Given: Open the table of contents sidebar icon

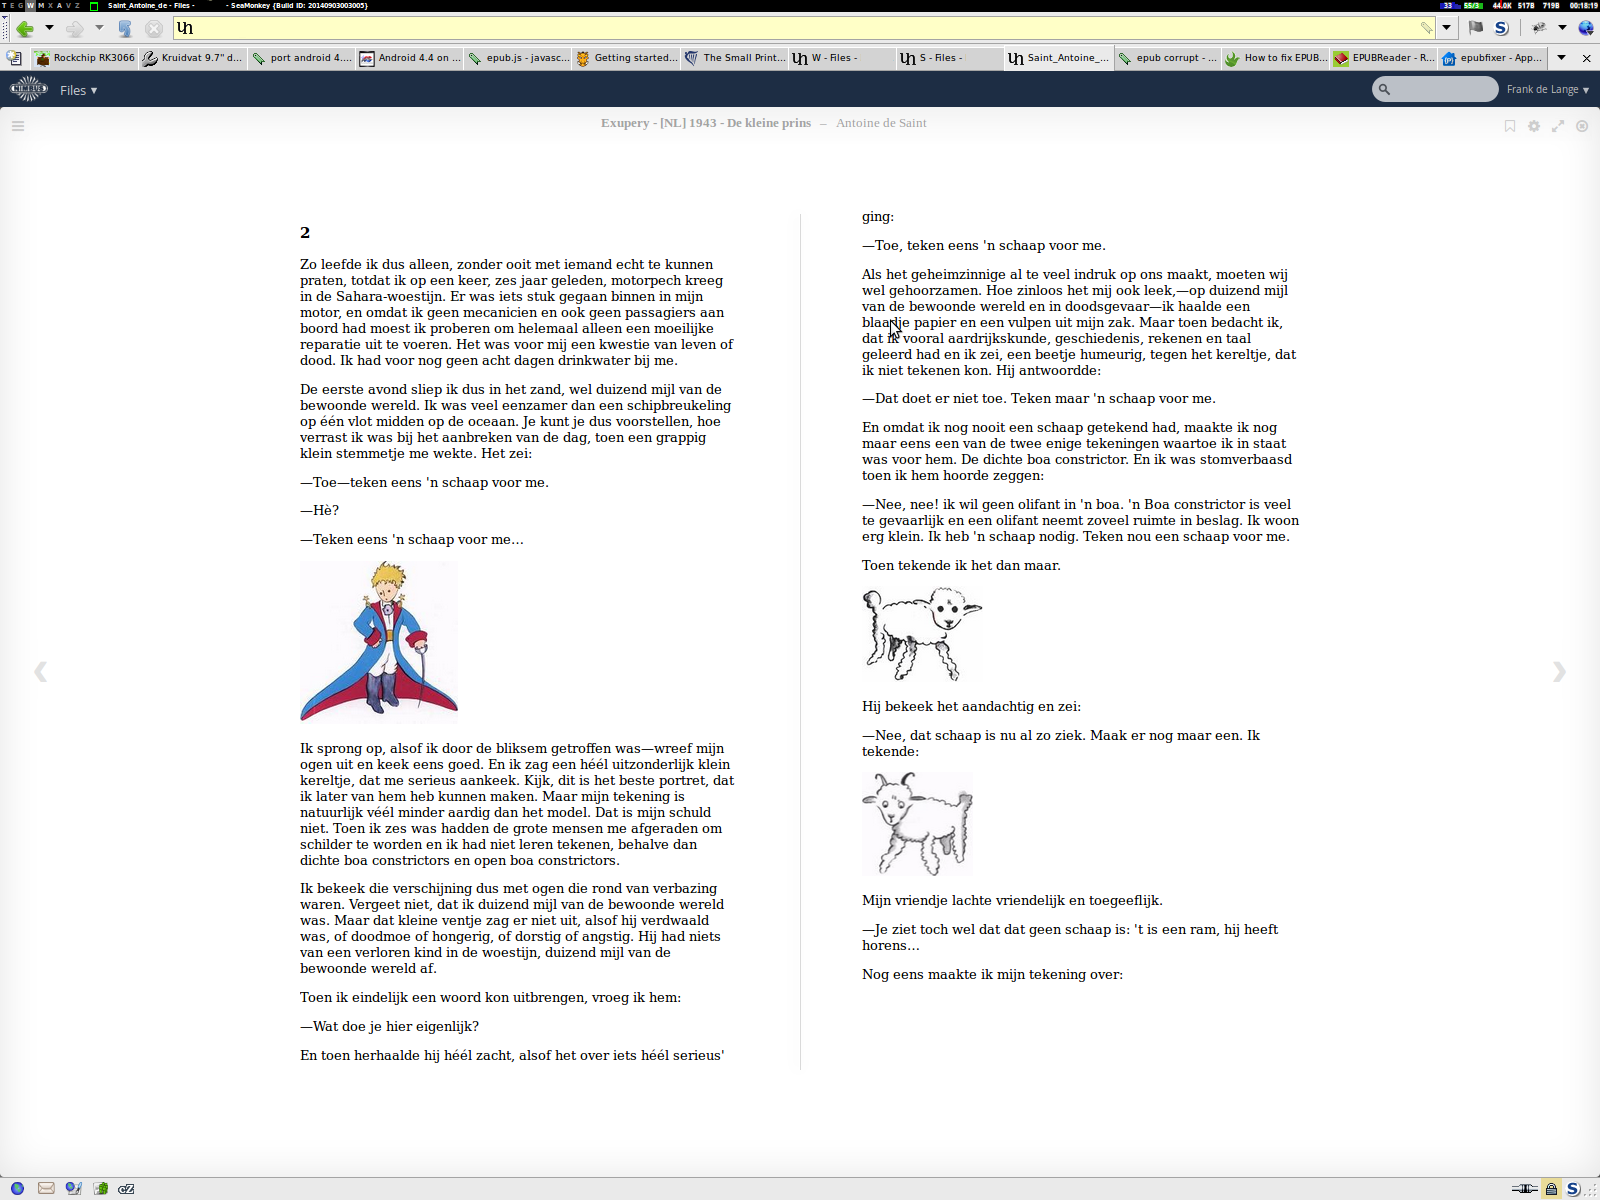Looking at the screenshot, I should (17, 126).
